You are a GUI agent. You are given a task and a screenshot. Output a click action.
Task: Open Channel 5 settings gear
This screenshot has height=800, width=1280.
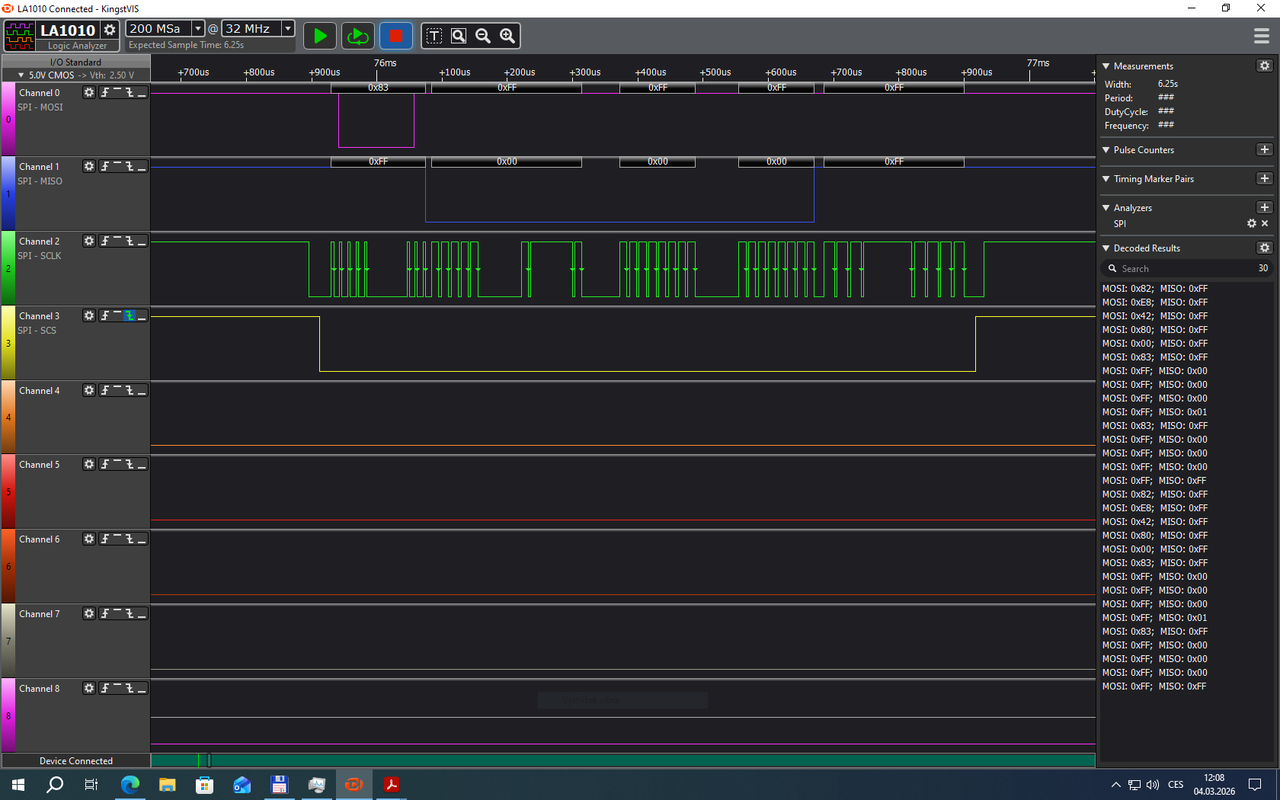tap(89, 464)
